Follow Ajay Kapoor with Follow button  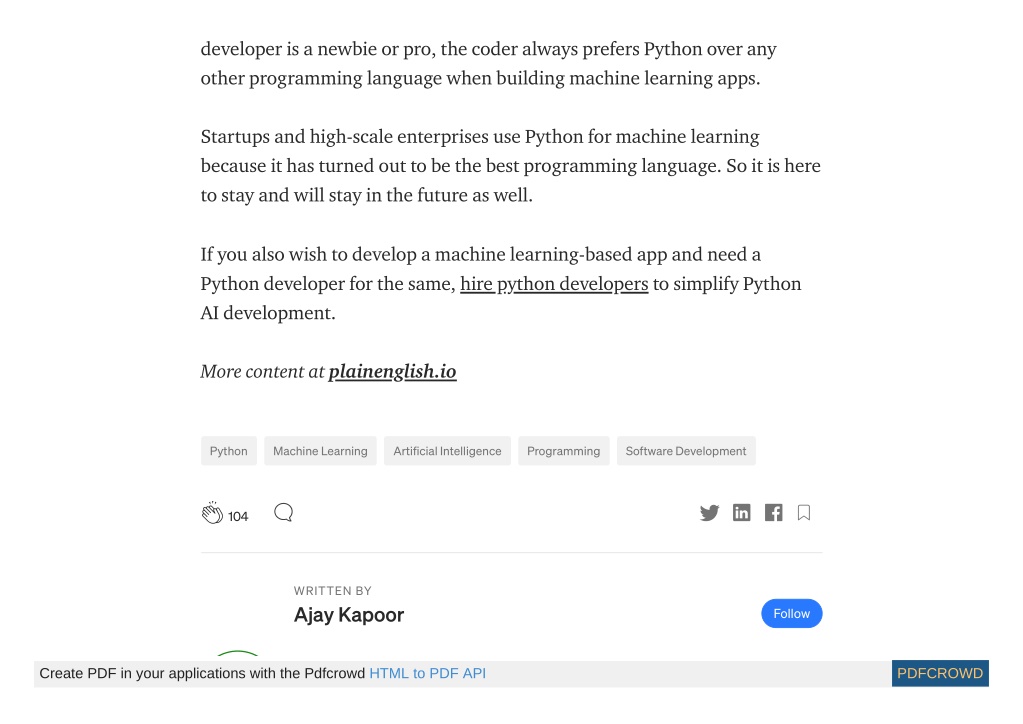coord(791,614)
